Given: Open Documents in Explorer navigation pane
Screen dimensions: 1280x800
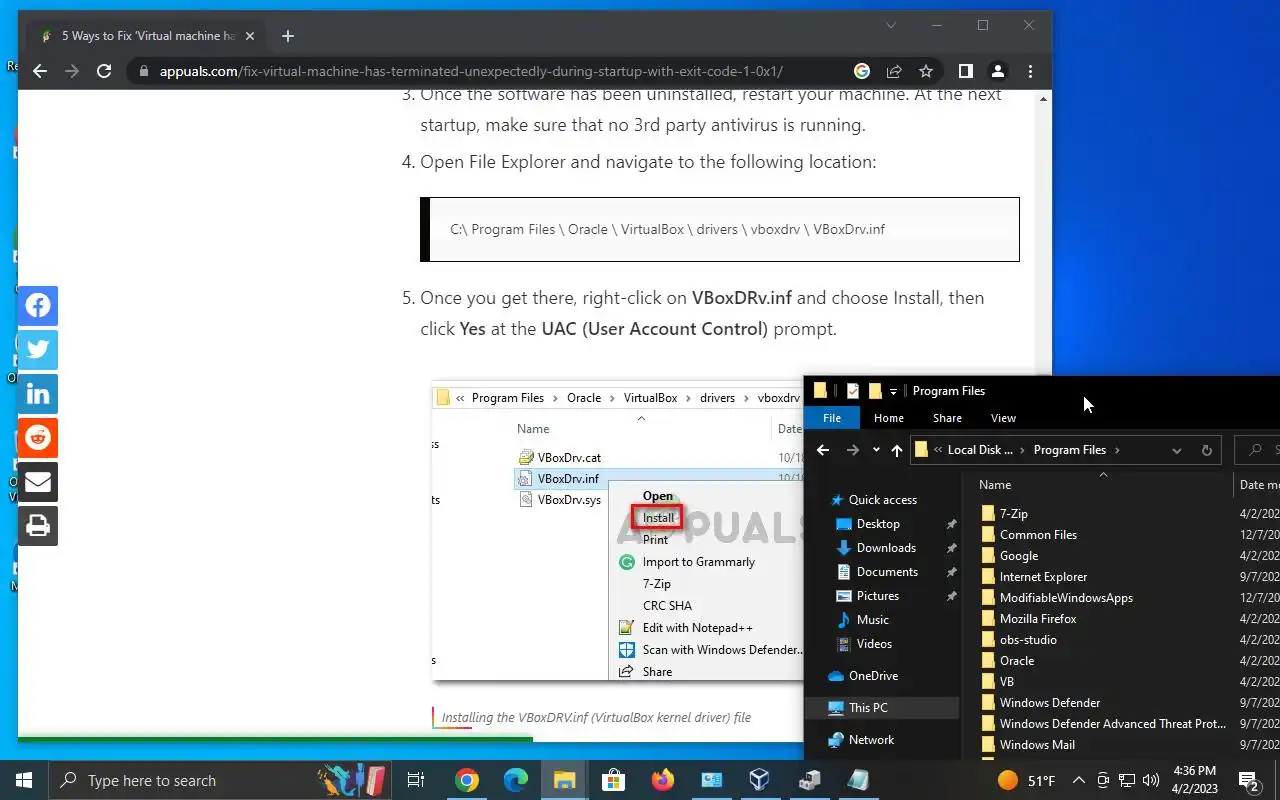Looking at the screenshot, I should click(x=887, y=572).
